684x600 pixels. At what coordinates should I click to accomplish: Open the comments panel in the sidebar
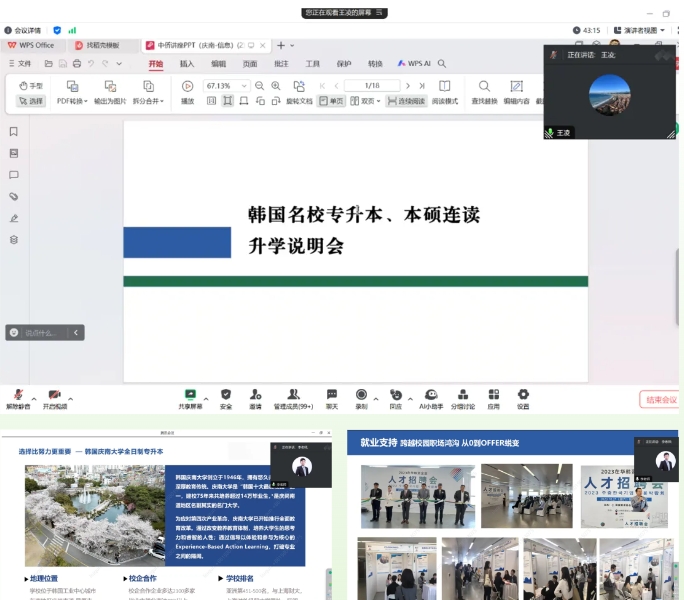coord(14,174)
